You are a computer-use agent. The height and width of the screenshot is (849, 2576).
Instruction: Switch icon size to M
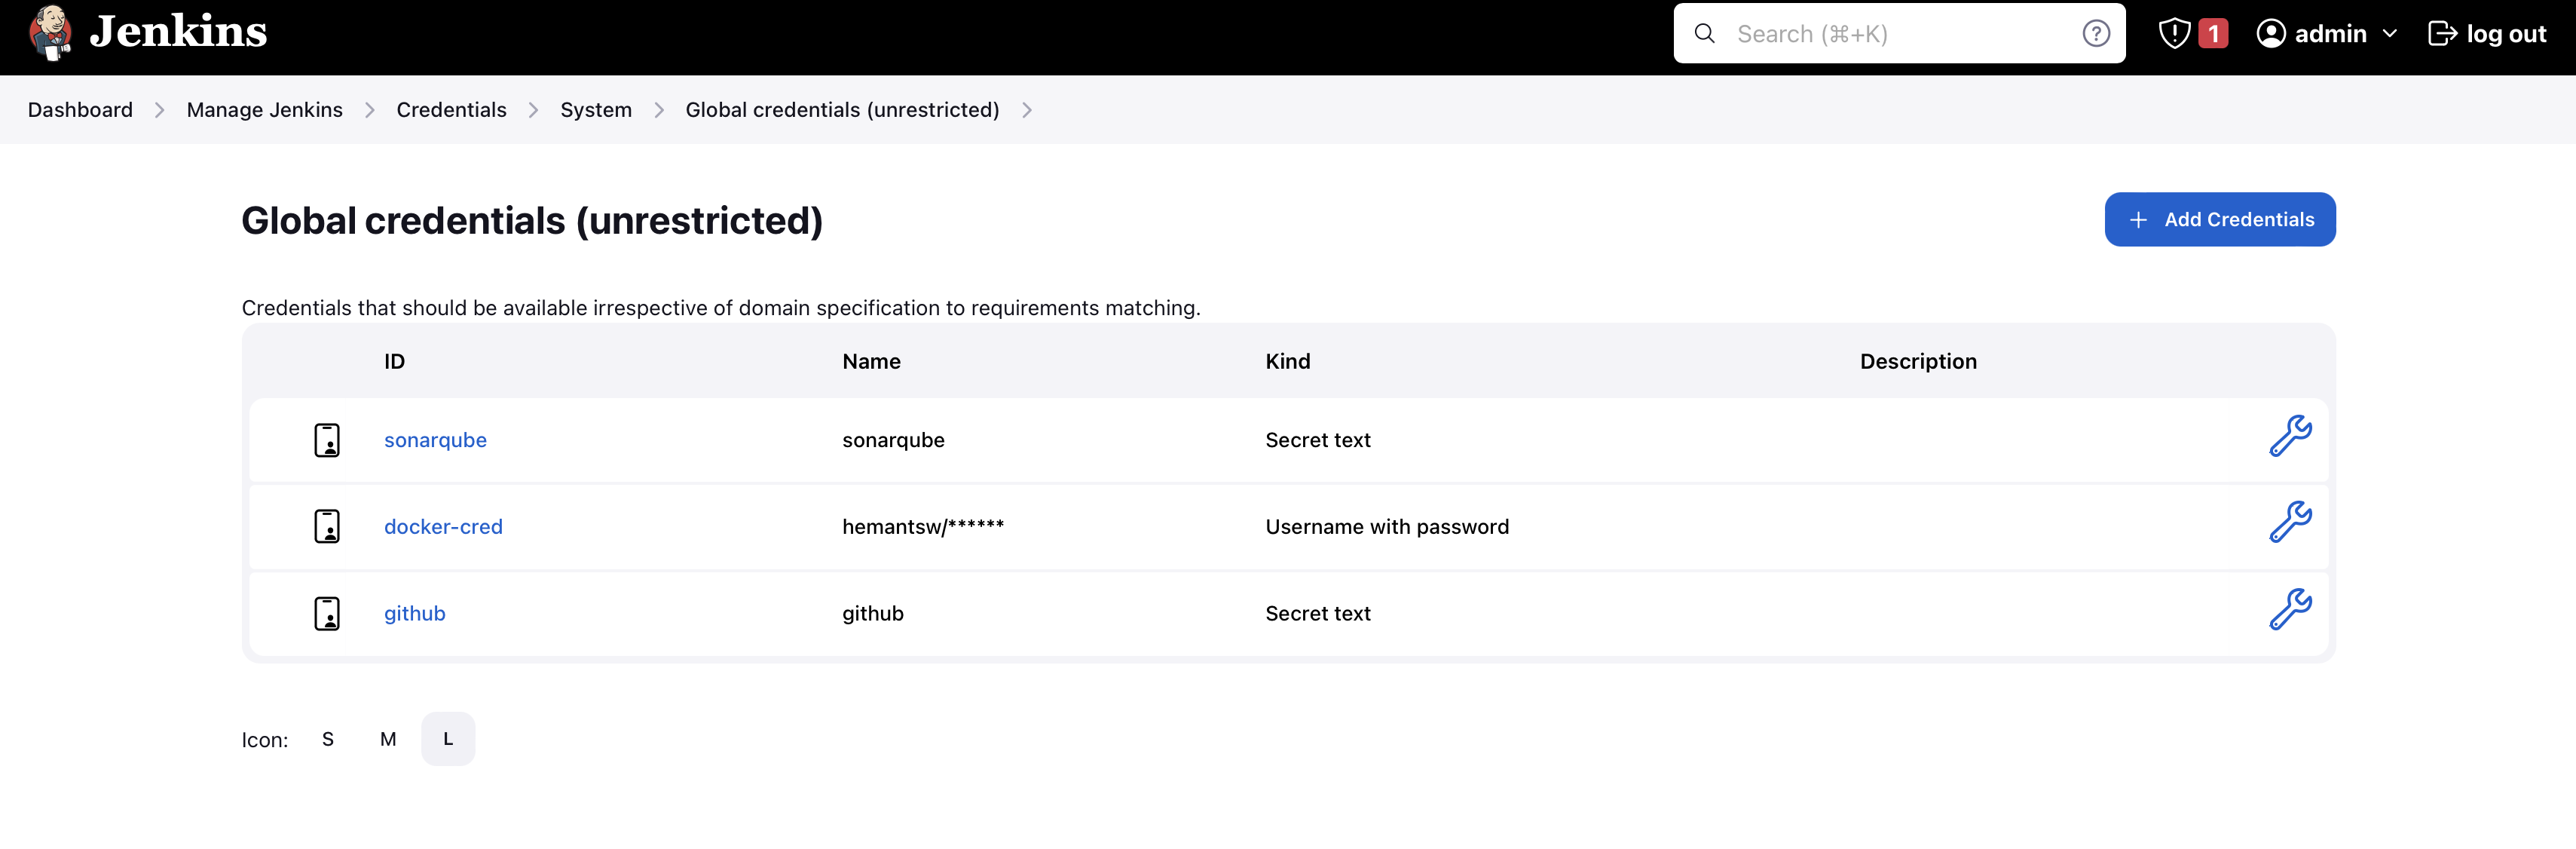click(x=388, y=739)
